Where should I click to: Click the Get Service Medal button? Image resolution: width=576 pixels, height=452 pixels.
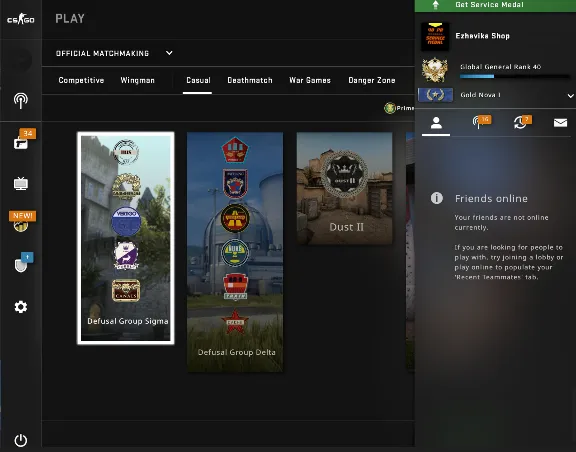tap(495, 6)
